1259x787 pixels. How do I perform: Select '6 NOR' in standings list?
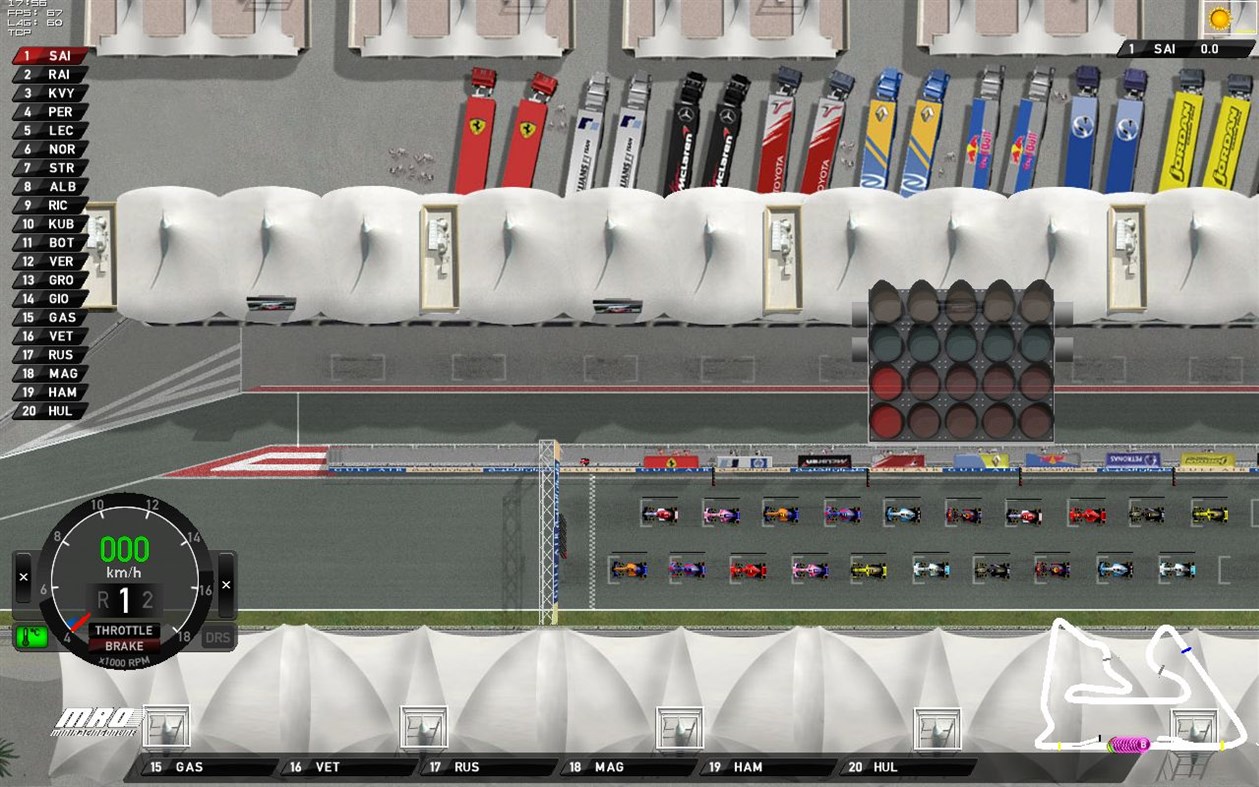pos(49,149)
